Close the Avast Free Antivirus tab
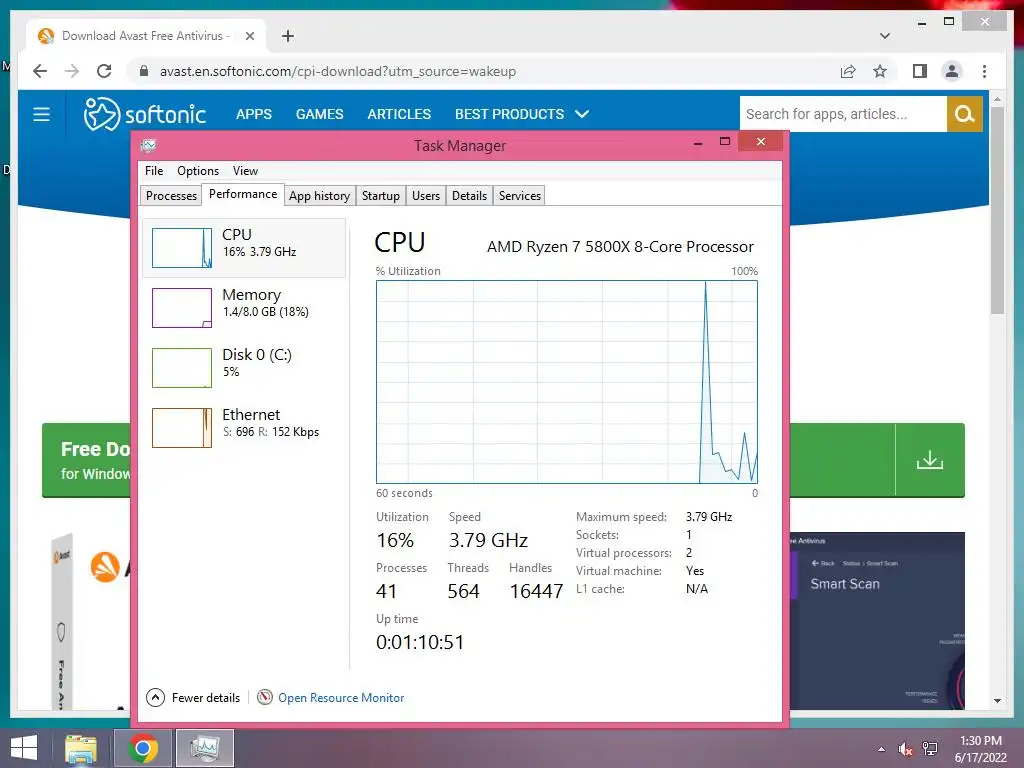 pyautogui.click(x=249, y=36)
